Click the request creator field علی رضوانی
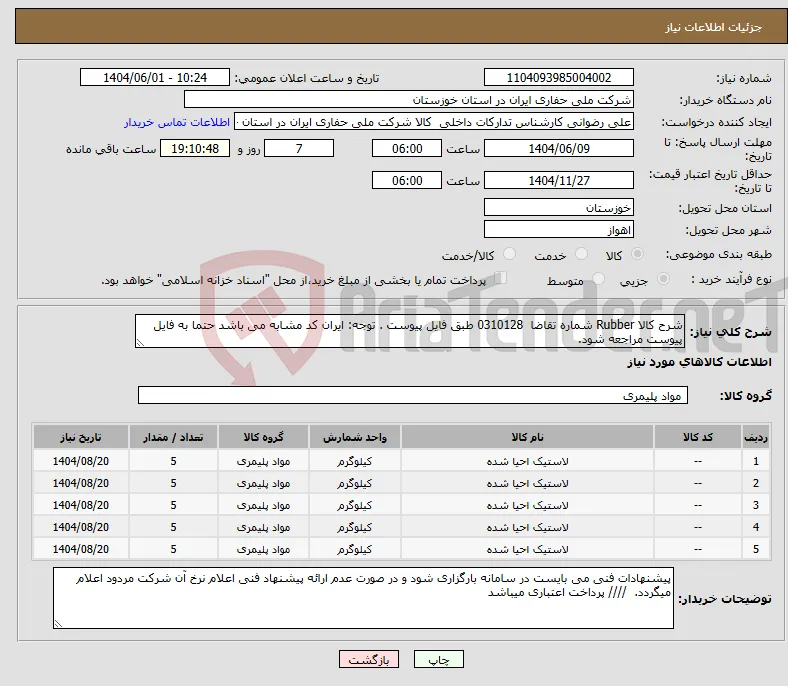The width and height of the screenshot is (788, 686). pyautogui.click(x=434, y=122)
